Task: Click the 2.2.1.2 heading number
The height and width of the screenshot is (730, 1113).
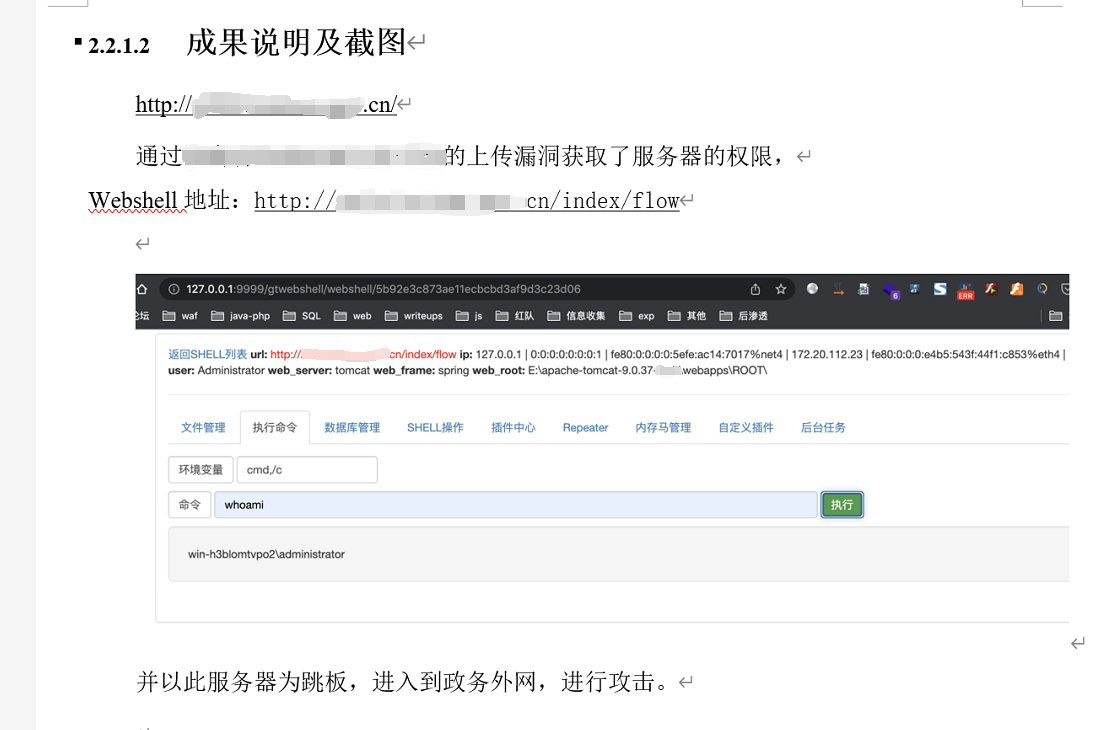Action: (x=119, y=46)
